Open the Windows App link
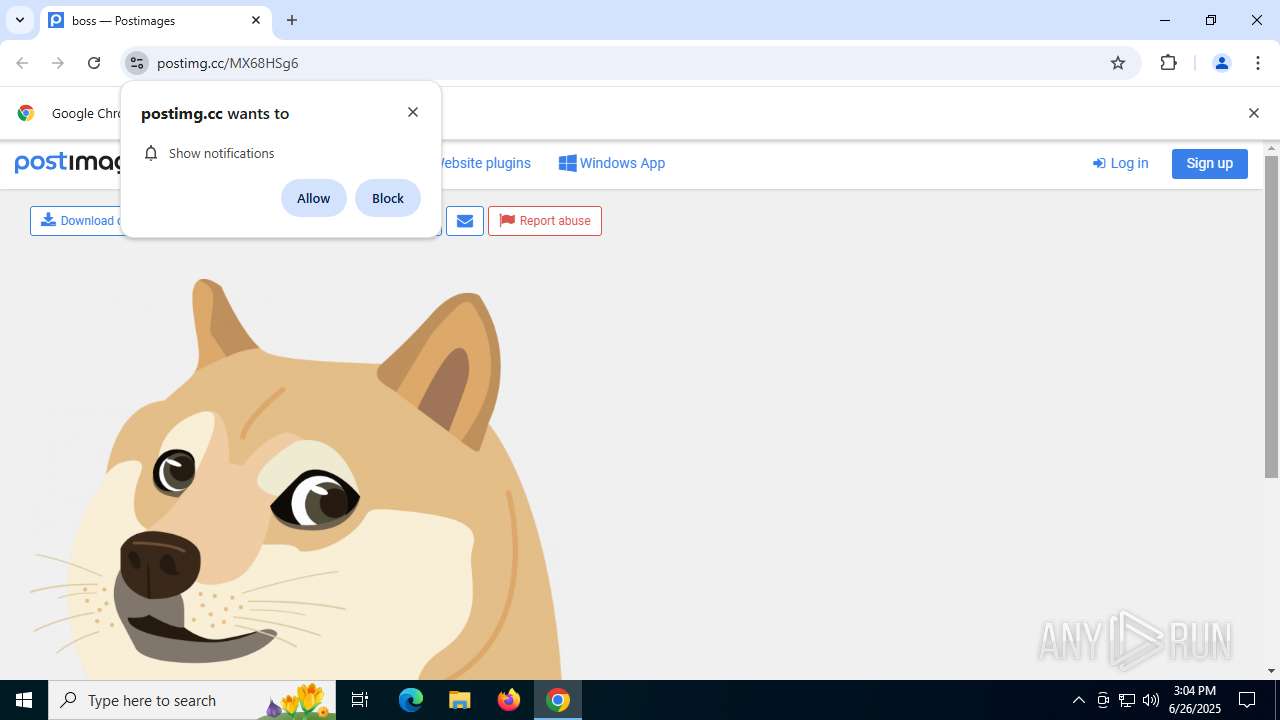The image size is (1280, 720). [x=612, y=163]
